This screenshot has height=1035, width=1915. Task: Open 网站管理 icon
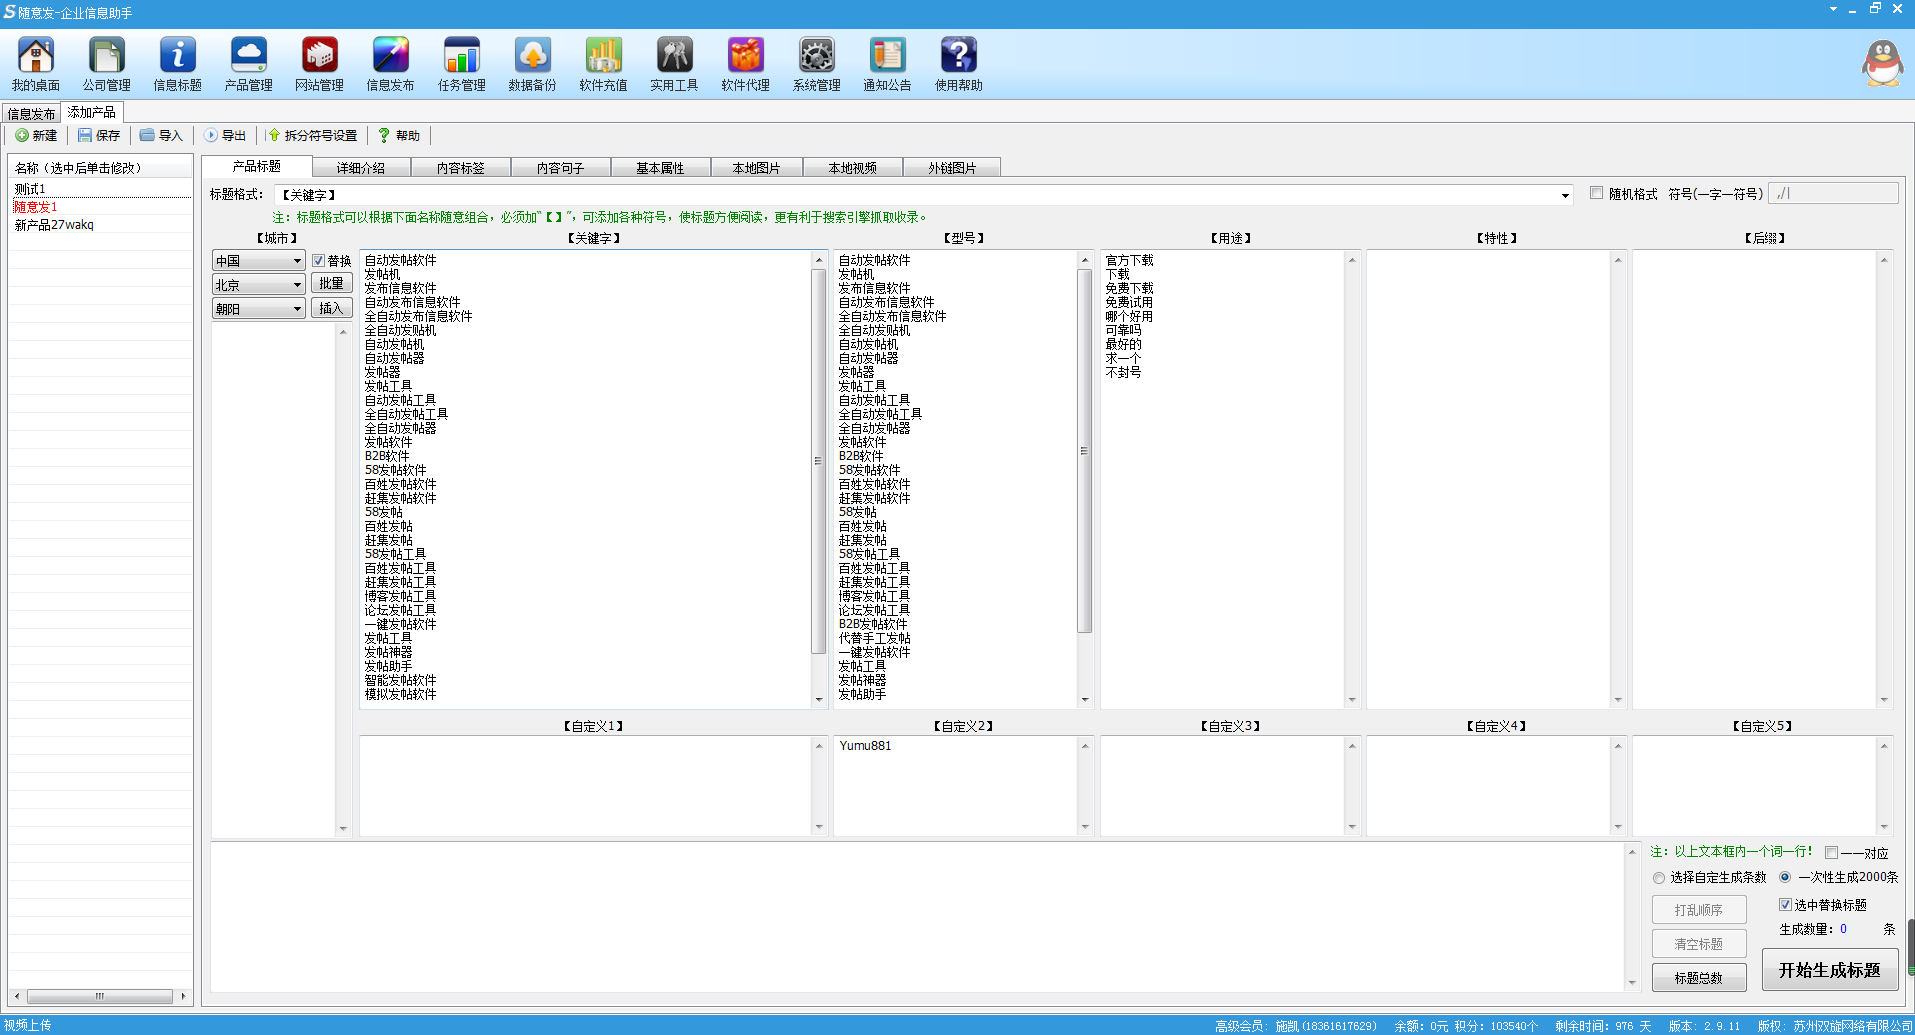[320, 64]
